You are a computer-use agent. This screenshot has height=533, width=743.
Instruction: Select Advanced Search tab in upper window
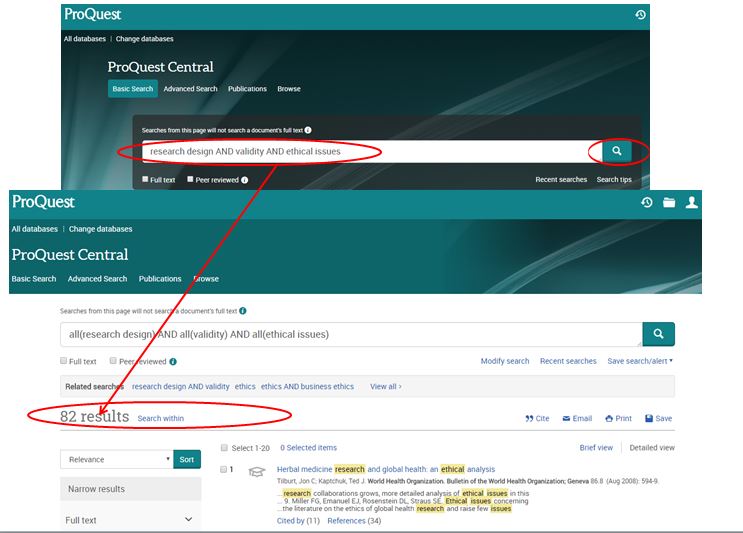(x=190, y=89)
